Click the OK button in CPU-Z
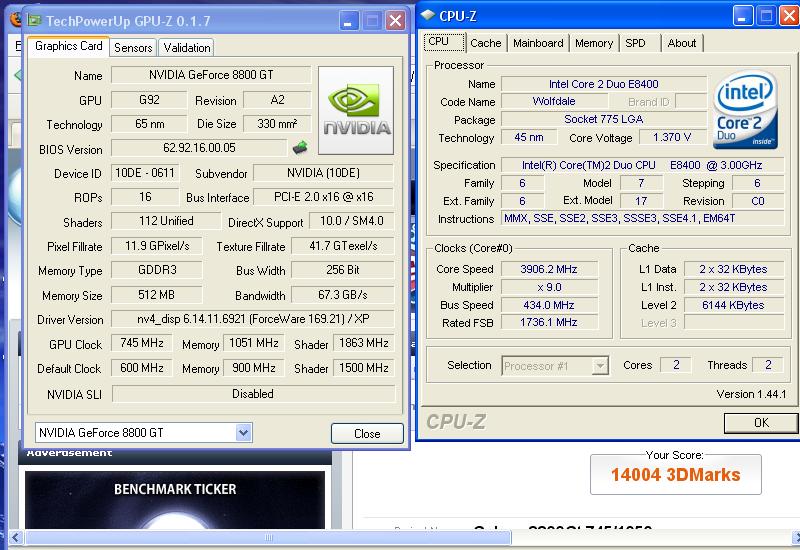The image size is (800, 550). click(x=761, y=422)
